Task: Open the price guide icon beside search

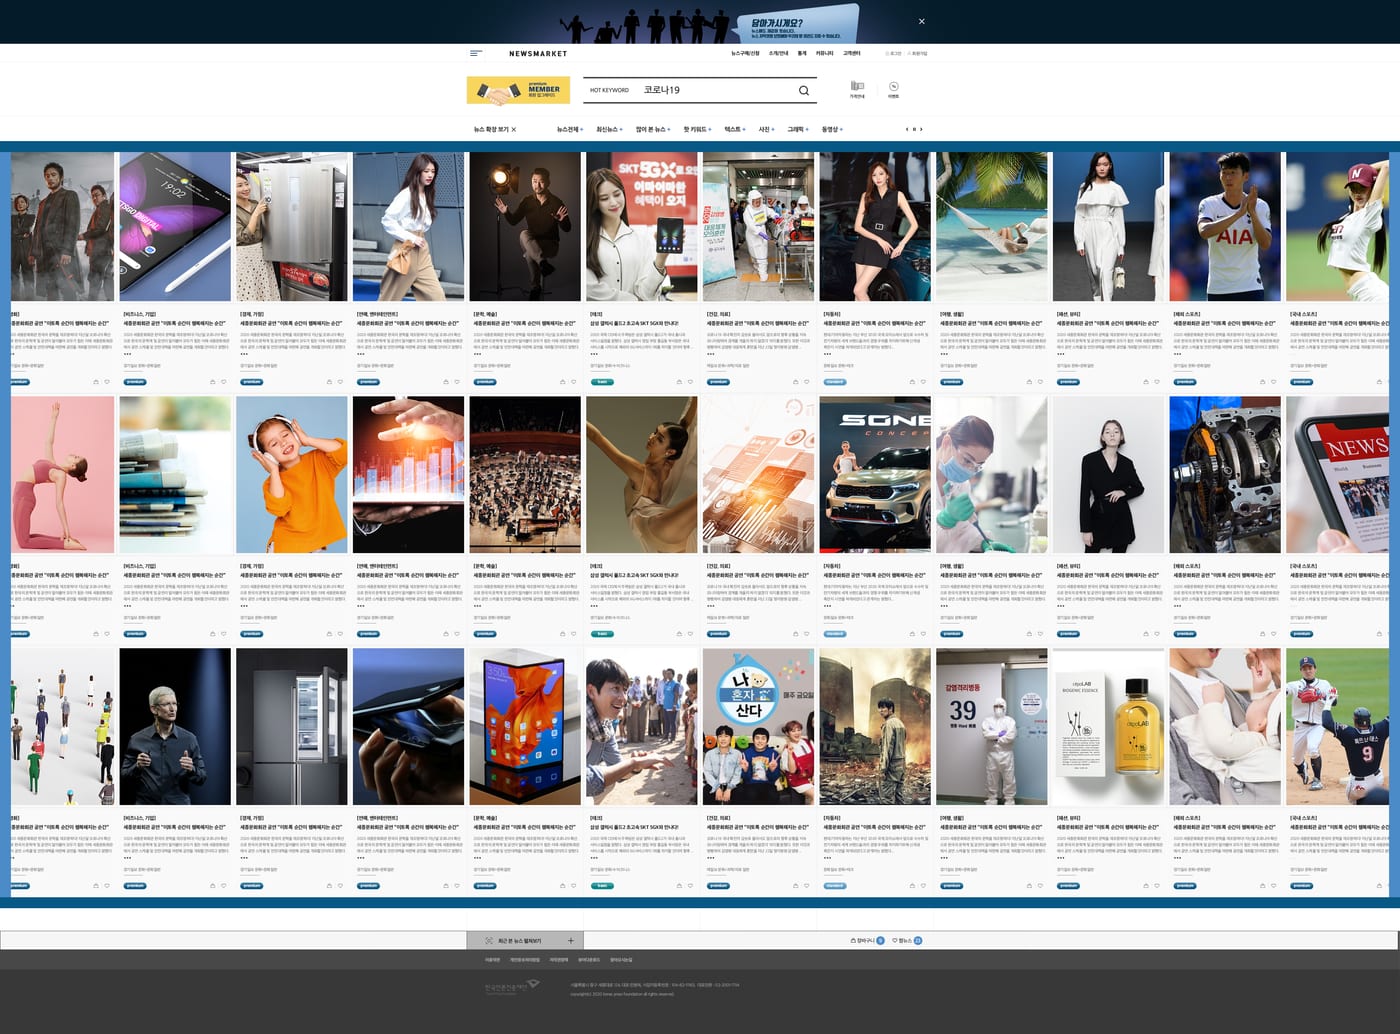Action: coord(857,89)
